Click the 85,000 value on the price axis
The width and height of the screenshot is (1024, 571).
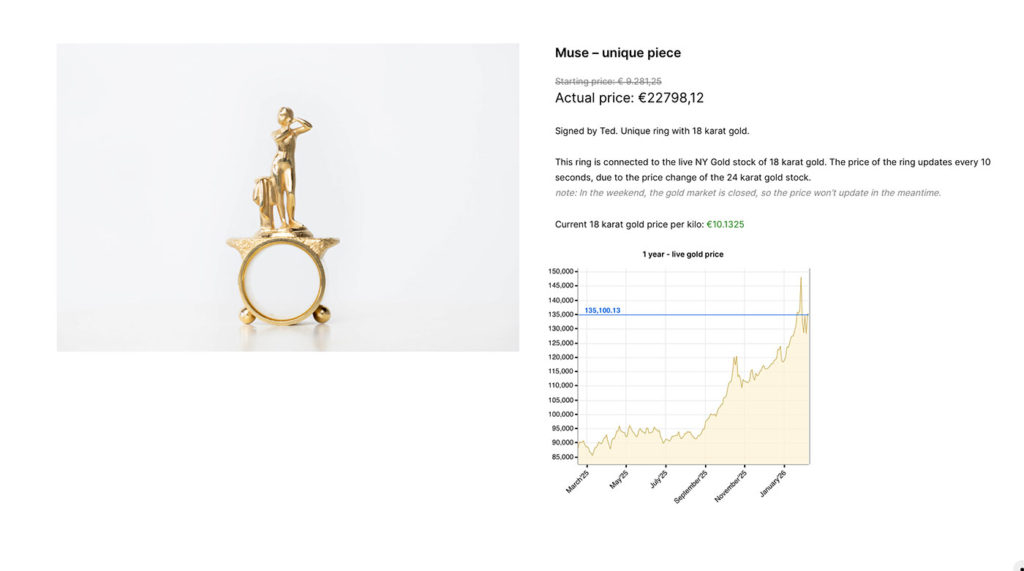click(x=562, y=457)
